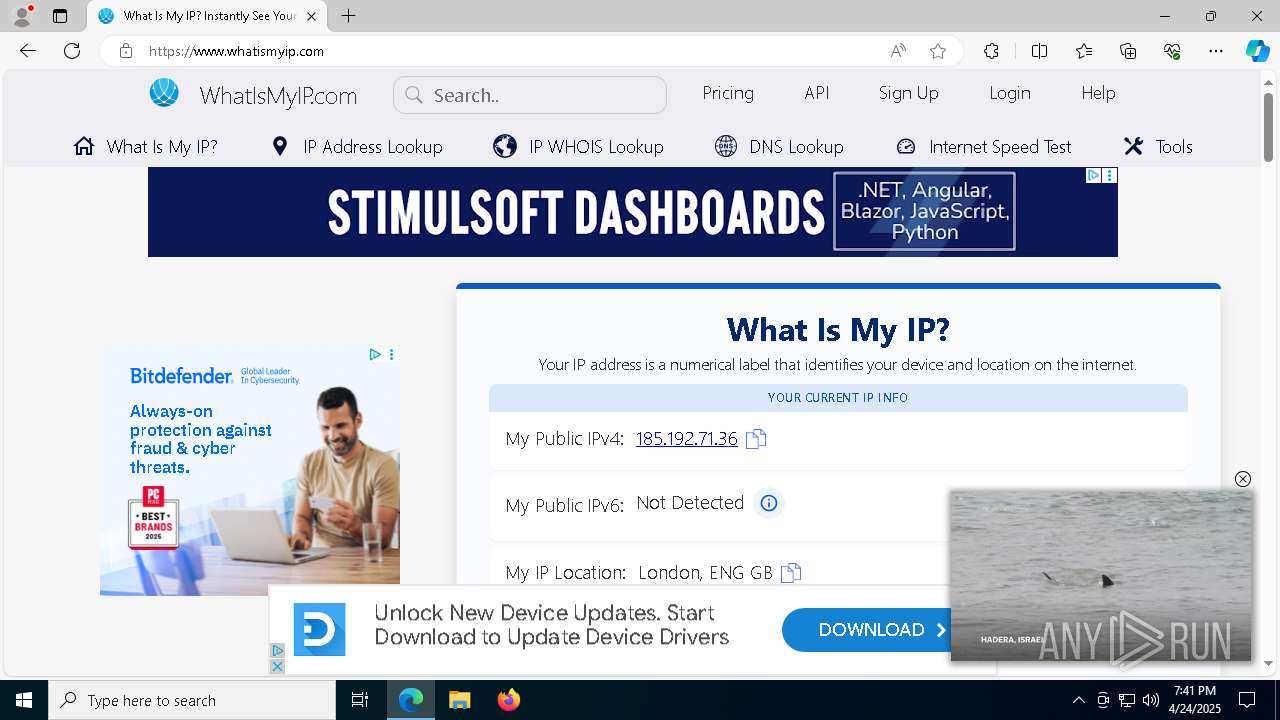Image resolution: width=1280 pixels, height=720 pixels.
Task: Launch Firefox from the taskbar
Action: click(509, 700)
